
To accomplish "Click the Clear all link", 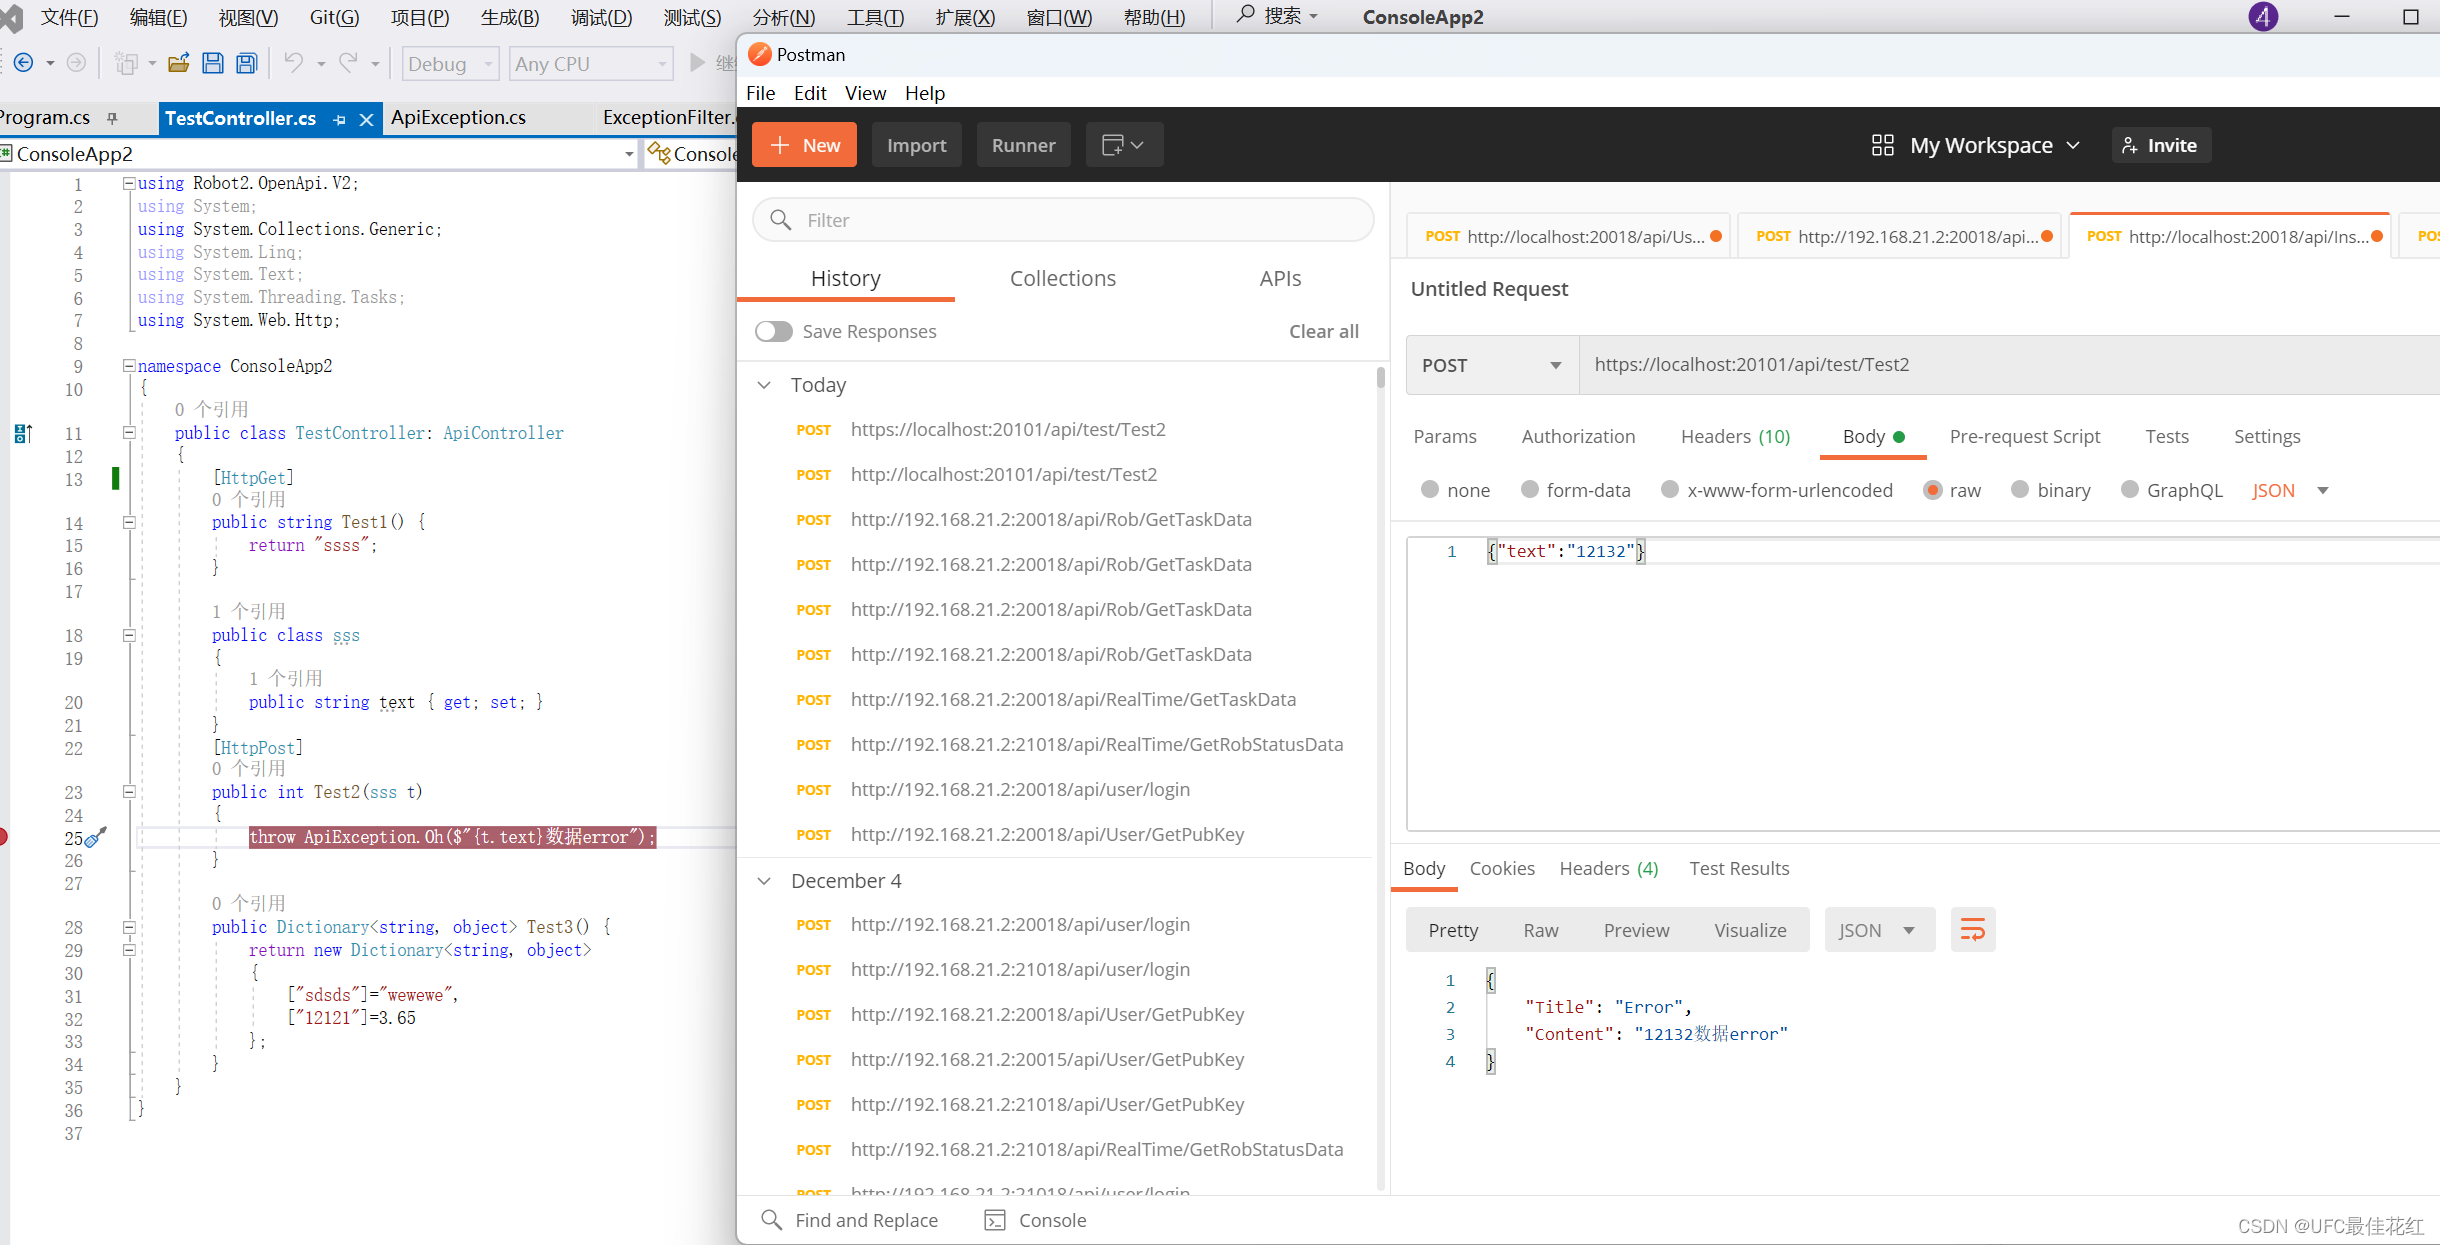I will pos(1323,331).
